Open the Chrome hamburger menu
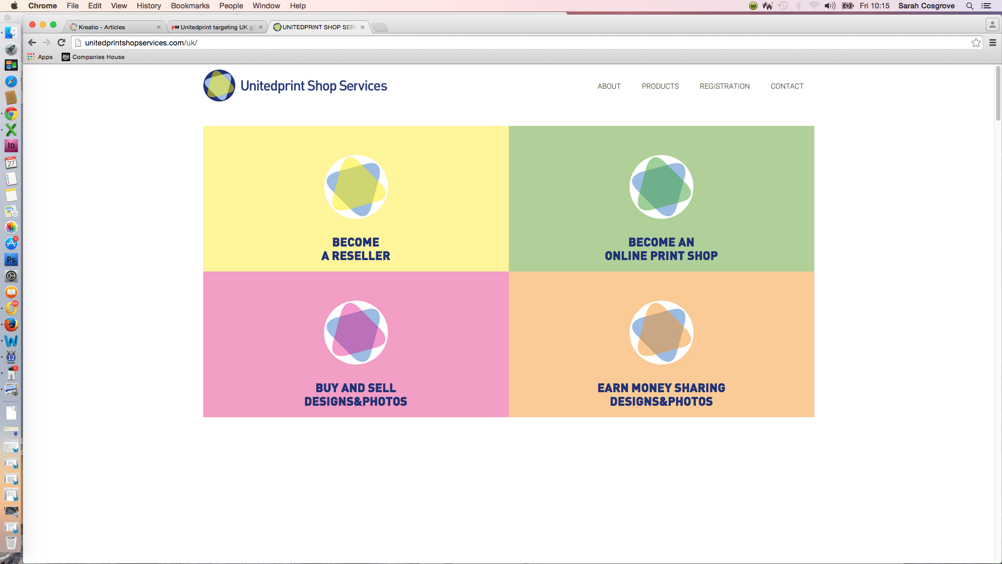This screenshot has width=1002, height=564. click(x=992, y=43)
